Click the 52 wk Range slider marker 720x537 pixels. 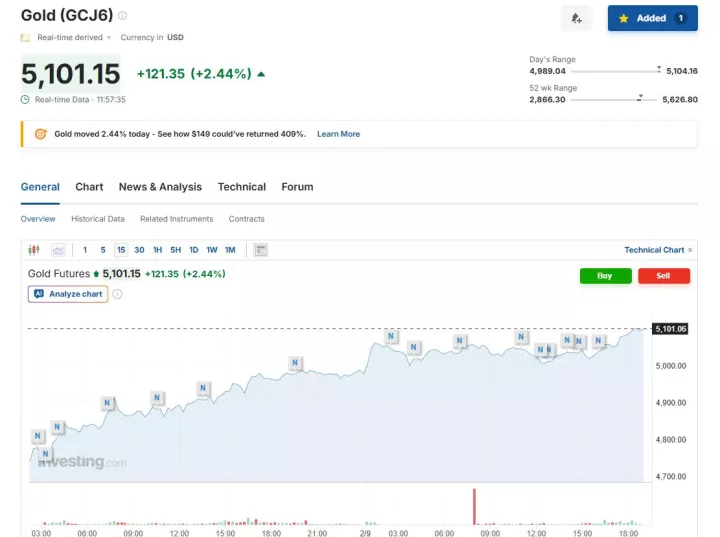(x=639, y=98)
